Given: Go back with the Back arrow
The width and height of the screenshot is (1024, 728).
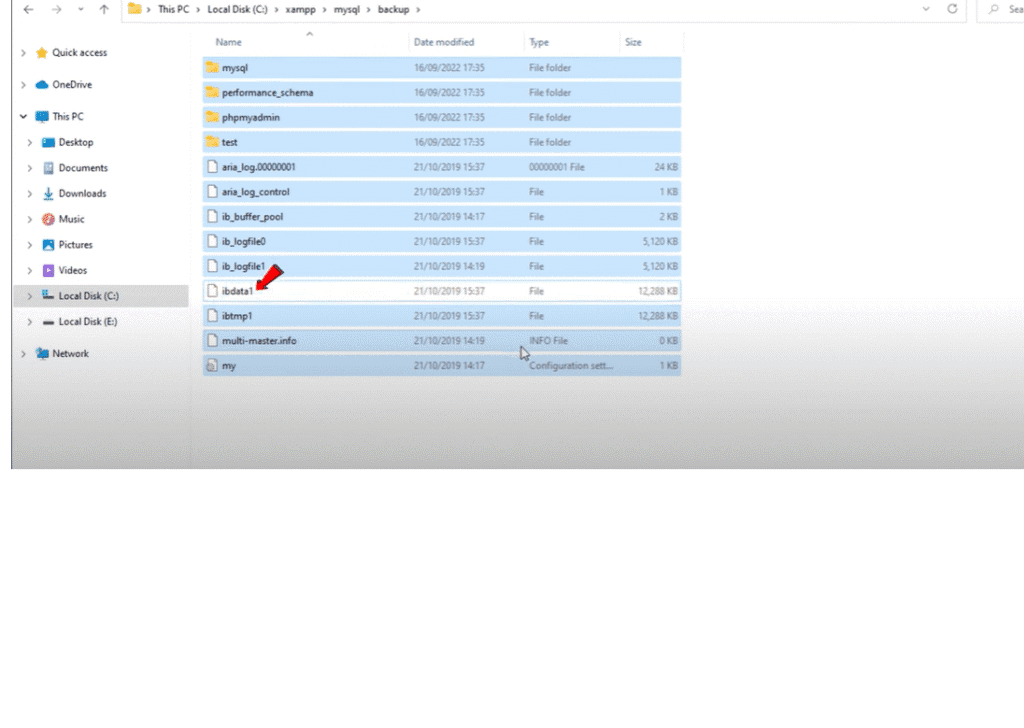Looking at the screenshot, I should [28, 9].
